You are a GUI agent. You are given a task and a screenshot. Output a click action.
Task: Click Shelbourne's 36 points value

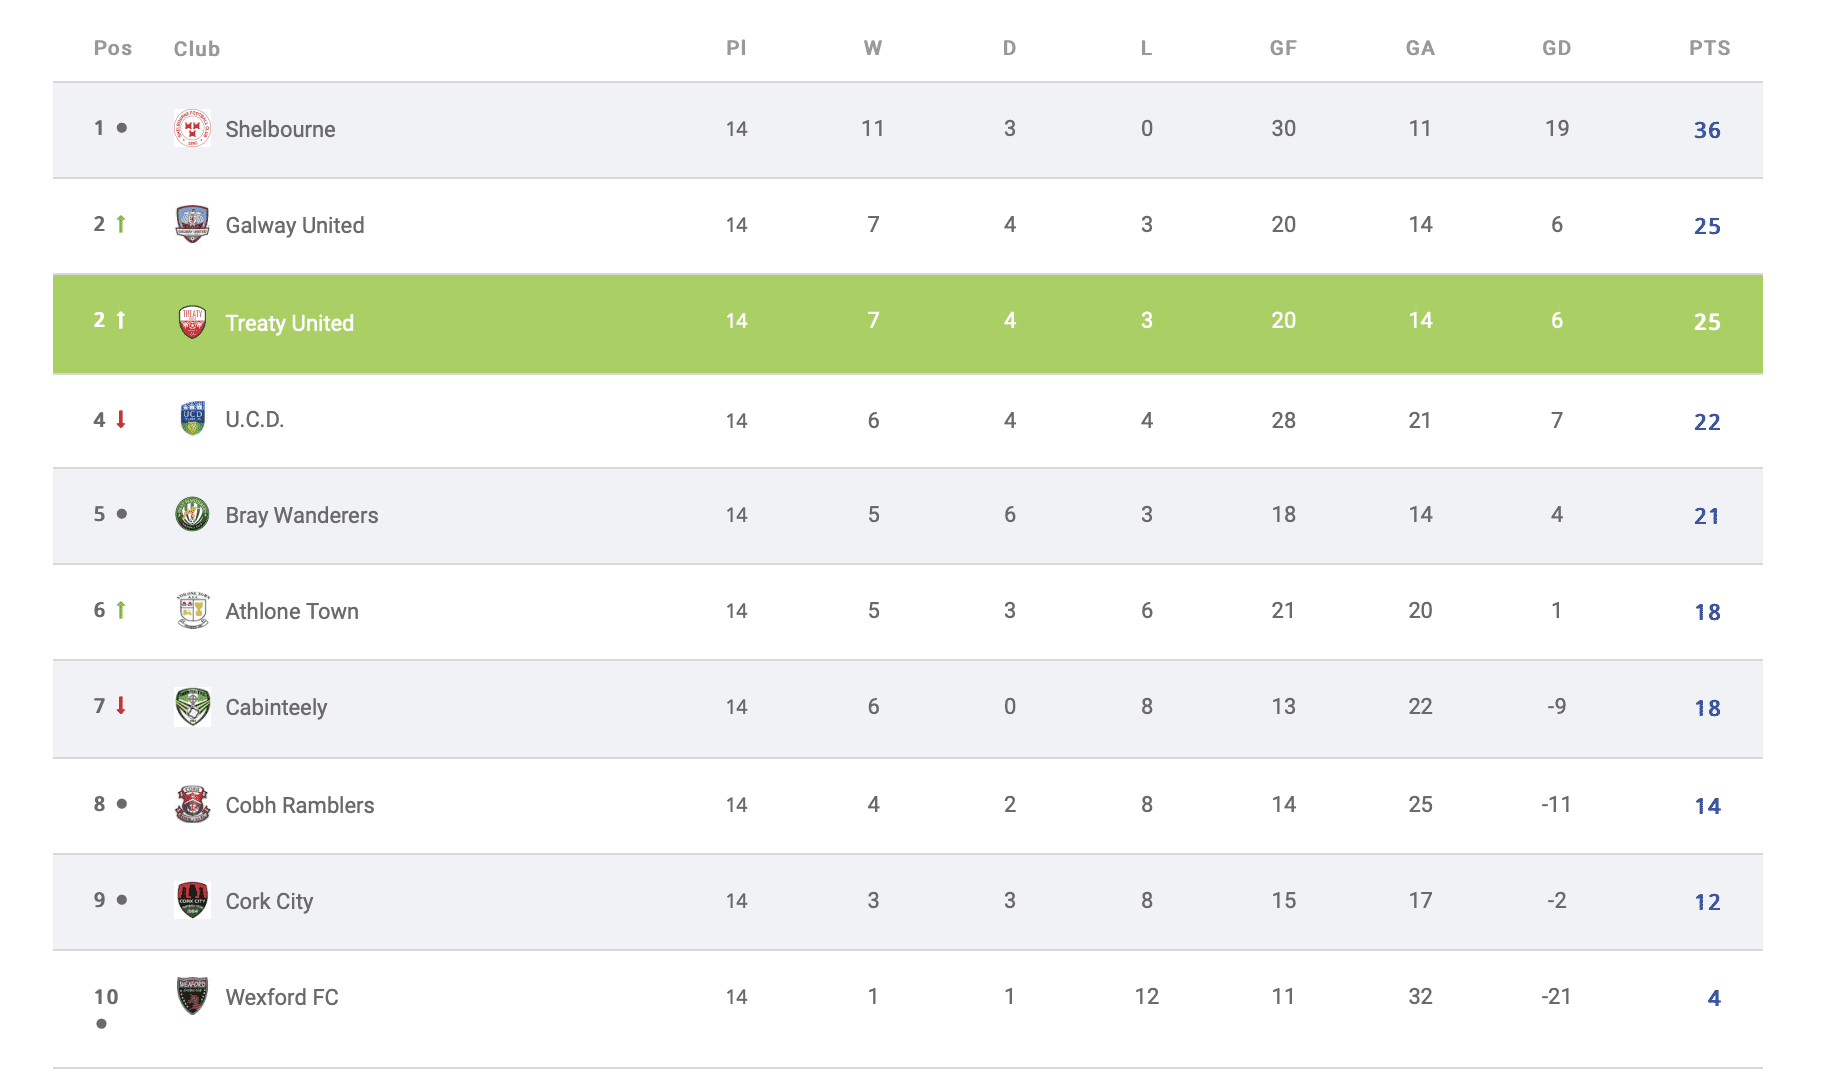(1707, 130)
